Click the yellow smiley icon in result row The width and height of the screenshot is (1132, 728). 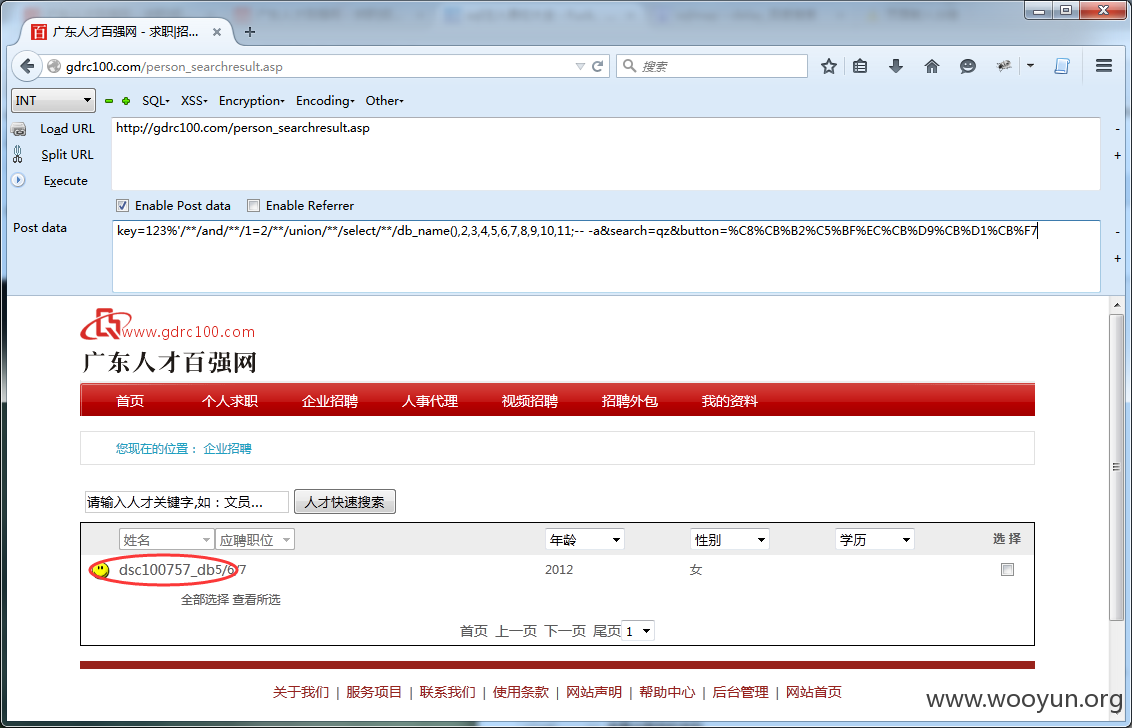click(x=101, y=570)
